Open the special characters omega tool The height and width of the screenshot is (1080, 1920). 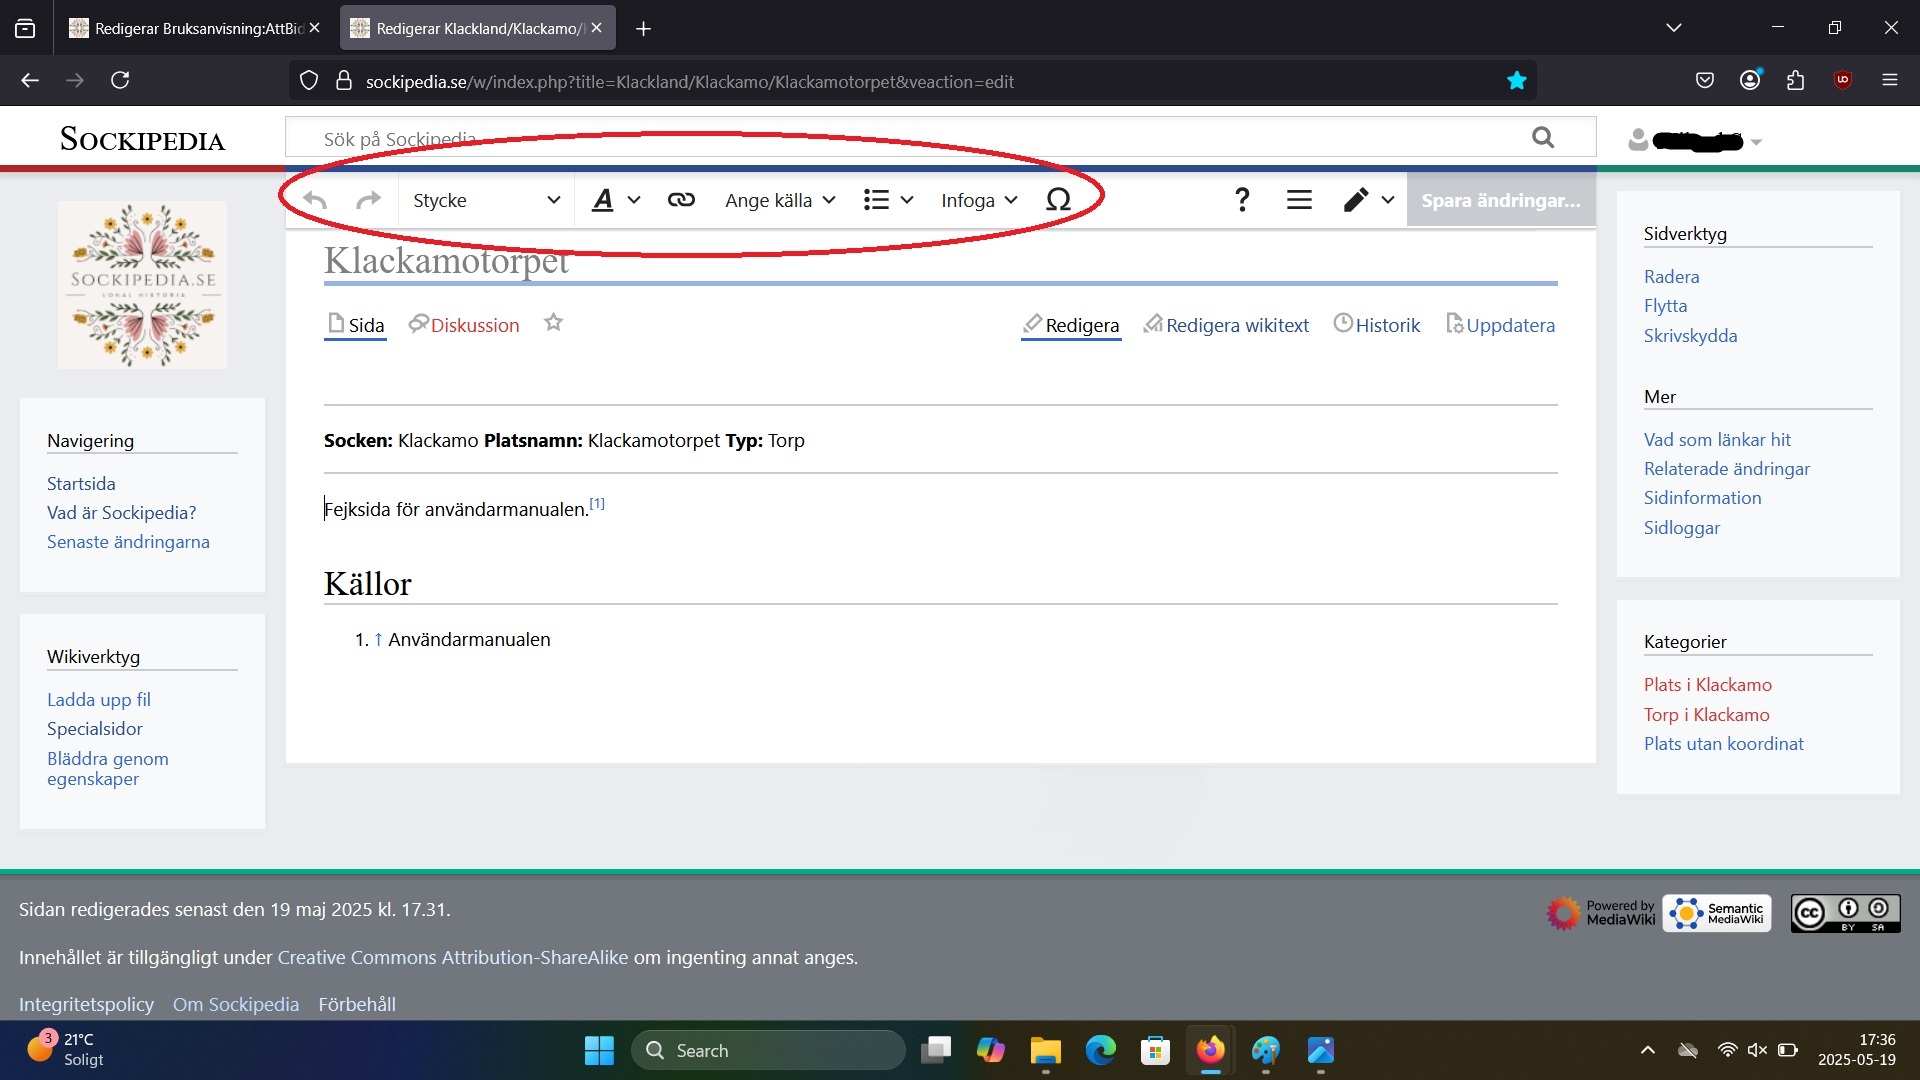1058,200
